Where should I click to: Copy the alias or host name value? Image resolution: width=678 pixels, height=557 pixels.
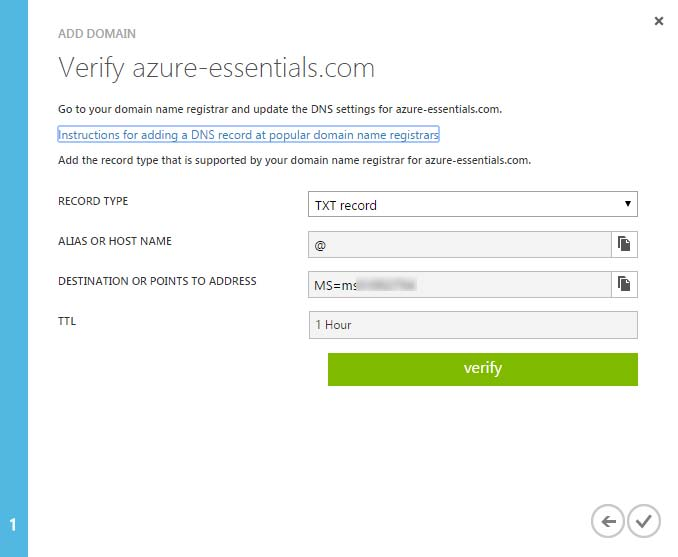click(624, 244)
